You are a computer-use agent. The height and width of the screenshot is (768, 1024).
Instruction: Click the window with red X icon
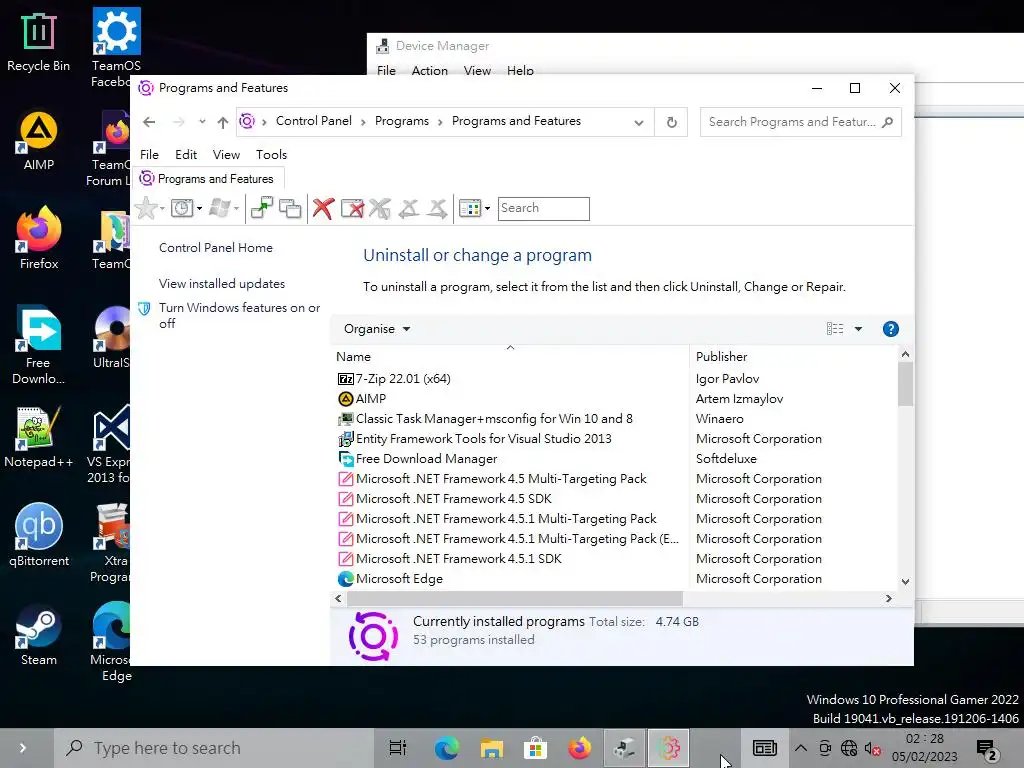point(352,208)
